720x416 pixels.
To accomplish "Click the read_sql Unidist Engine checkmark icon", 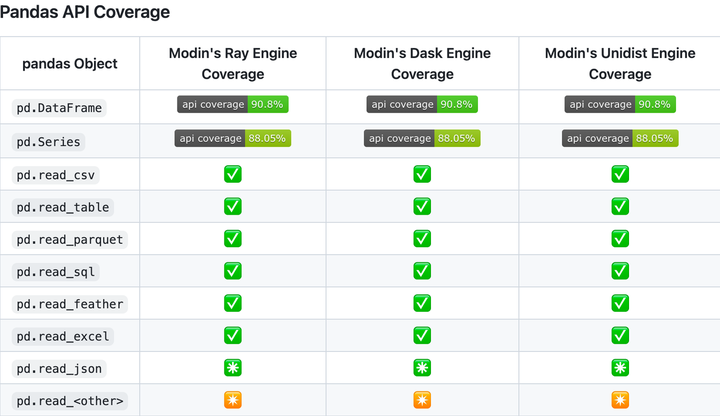I will (x=620, y=271).
